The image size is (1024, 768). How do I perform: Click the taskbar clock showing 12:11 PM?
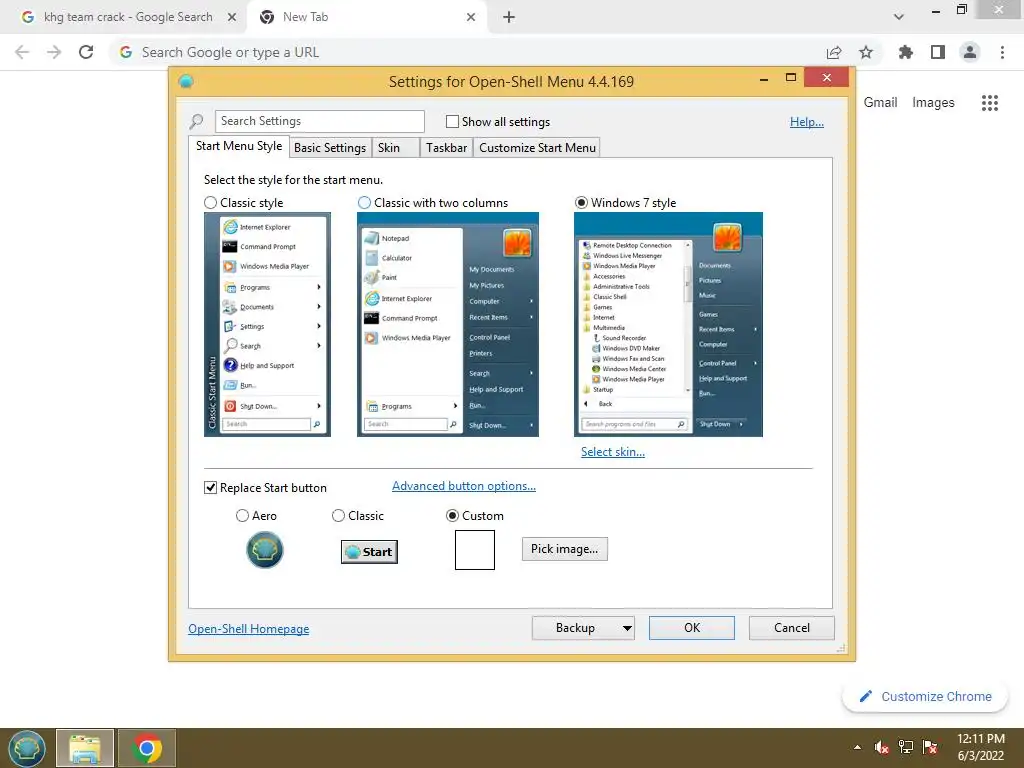[980, 747]
